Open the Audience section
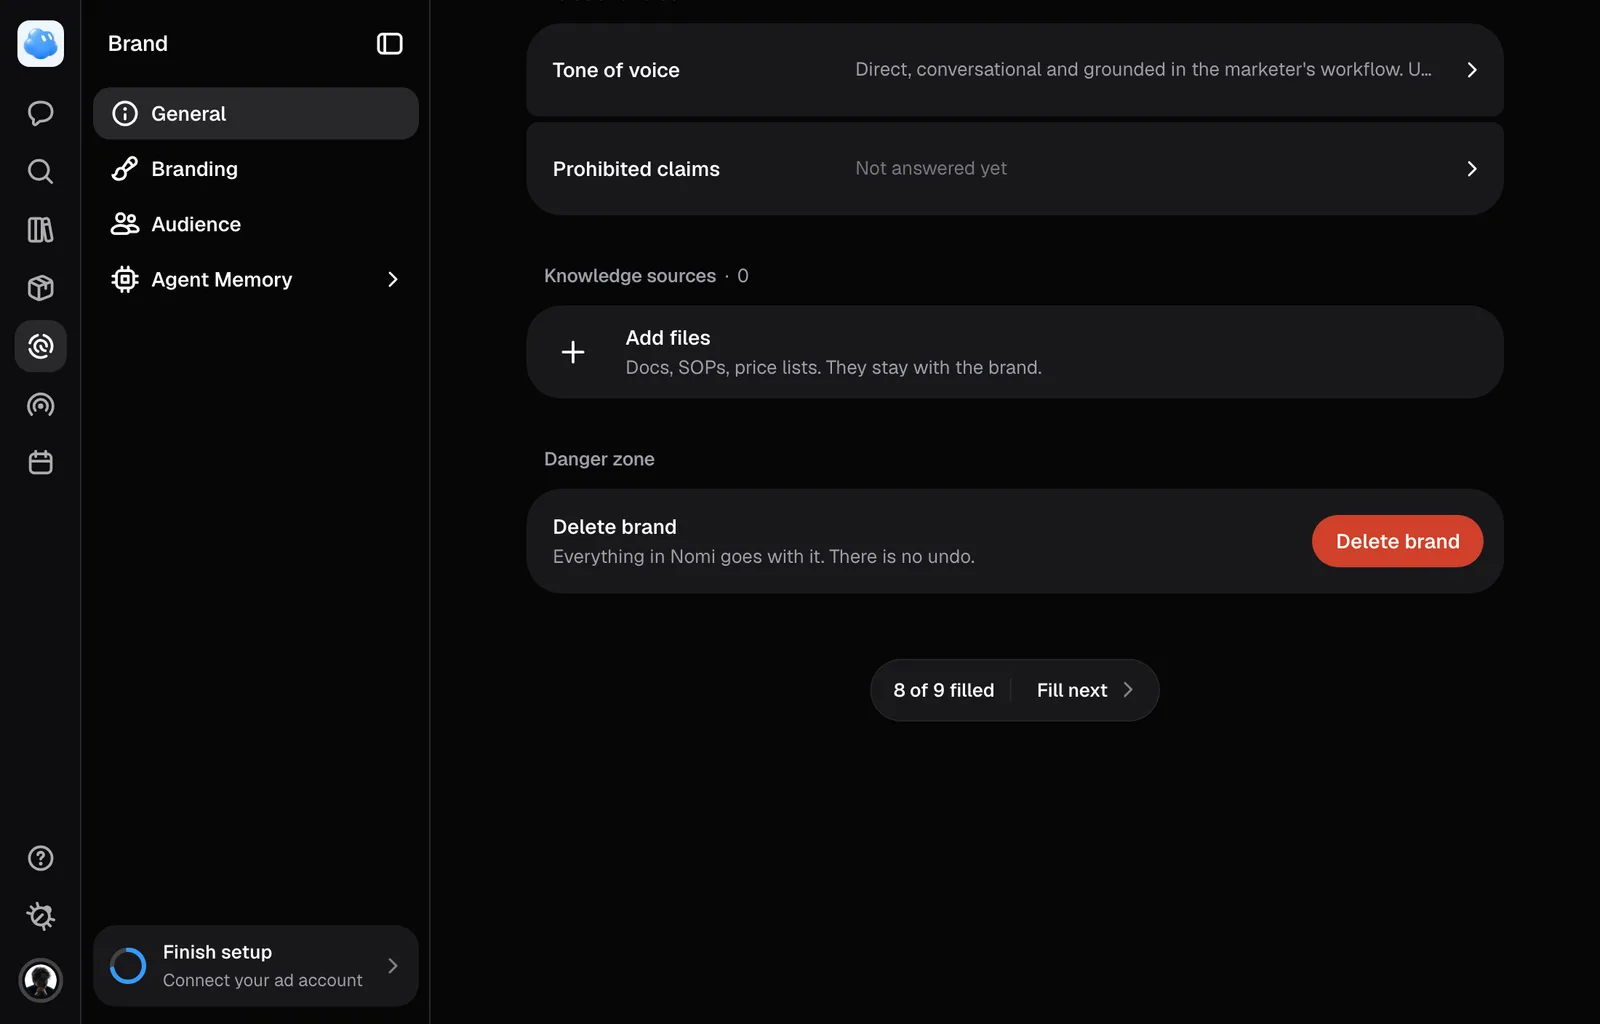The height and width of the screenshot is (1024, 1600). (x=256, y=224)
